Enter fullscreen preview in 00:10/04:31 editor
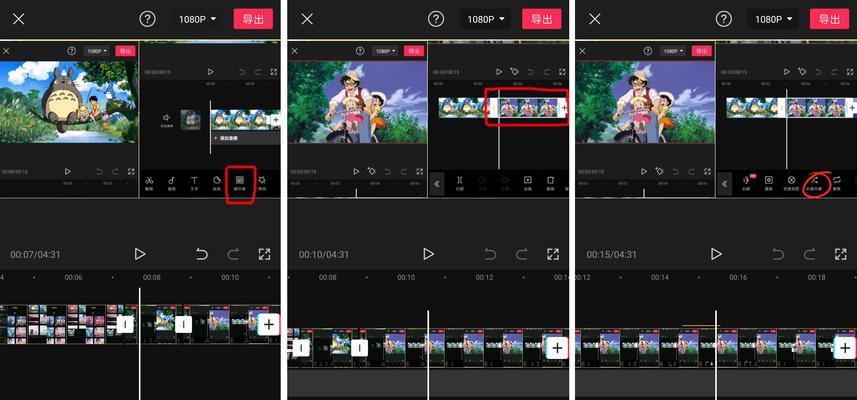This screenshot has height=400, width=857. tap(553, 254)
